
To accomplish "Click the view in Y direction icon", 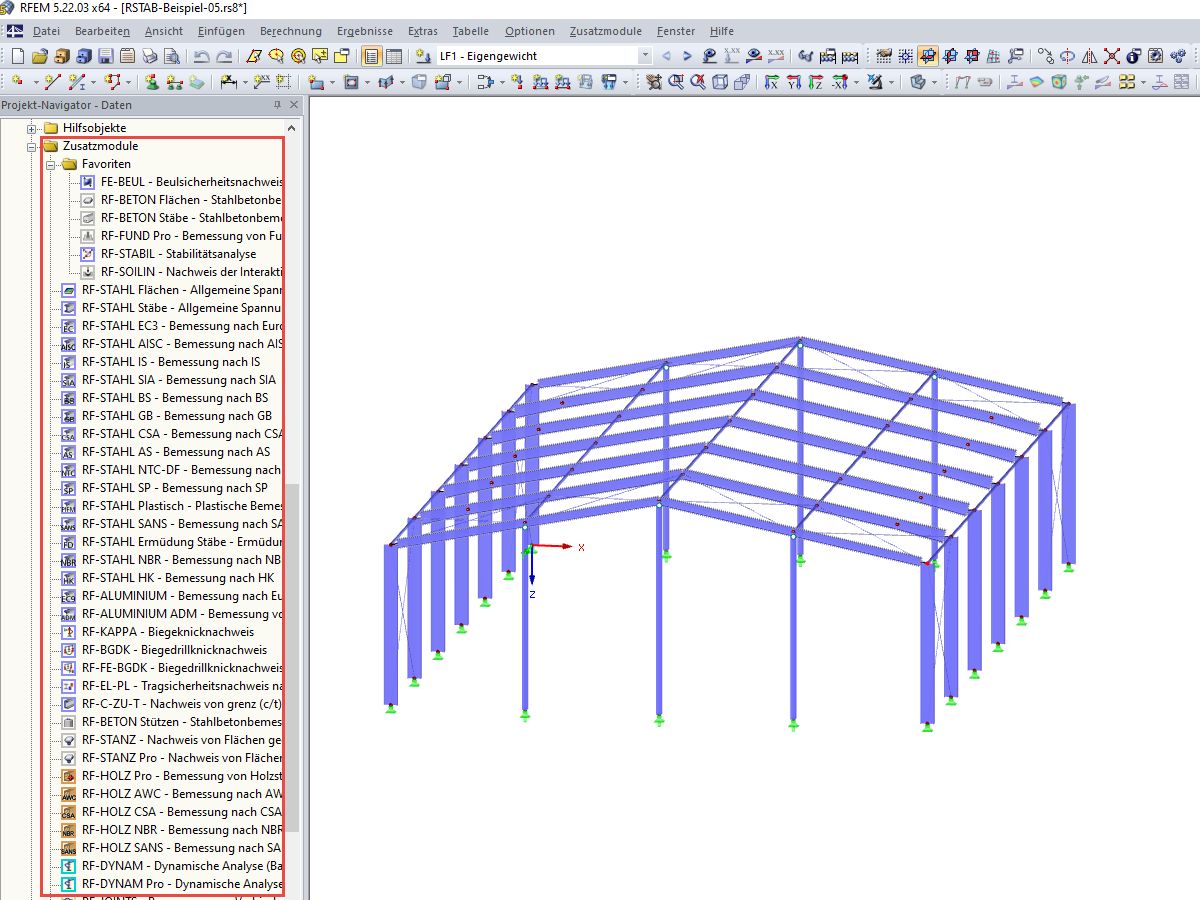I will (794, 82).
